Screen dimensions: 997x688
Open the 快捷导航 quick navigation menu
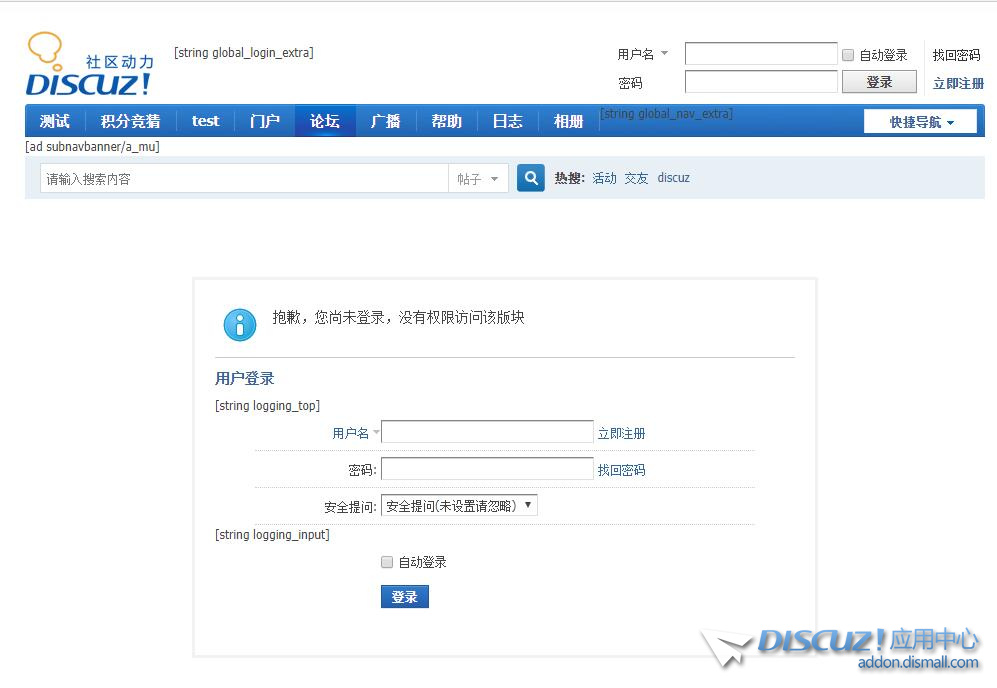point(920,122)
